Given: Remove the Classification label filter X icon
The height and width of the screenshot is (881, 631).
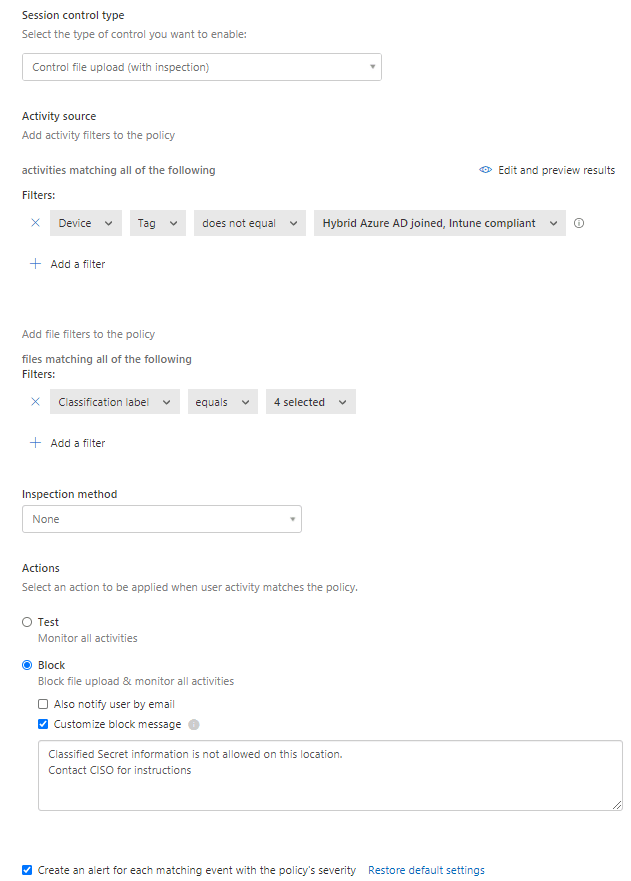Looking at the screenshot, I should click(35, 402).
